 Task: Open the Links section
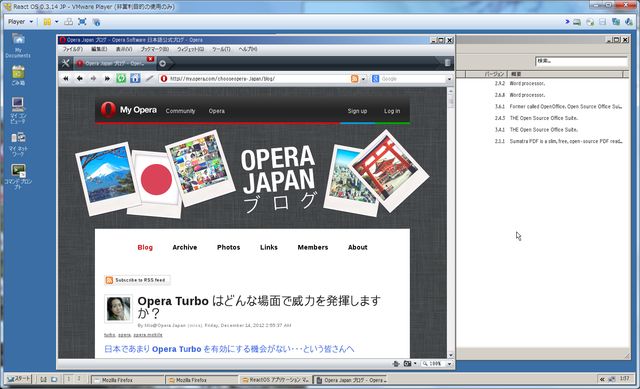point(269,247)
